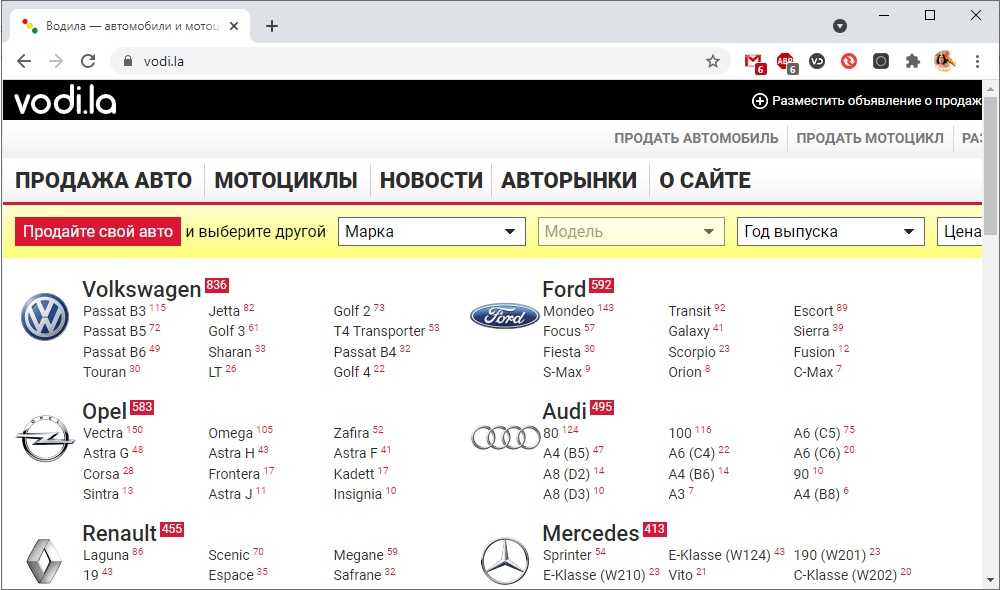
Task: Go to the НОВОСТИ section
Action: coord(431,181)
